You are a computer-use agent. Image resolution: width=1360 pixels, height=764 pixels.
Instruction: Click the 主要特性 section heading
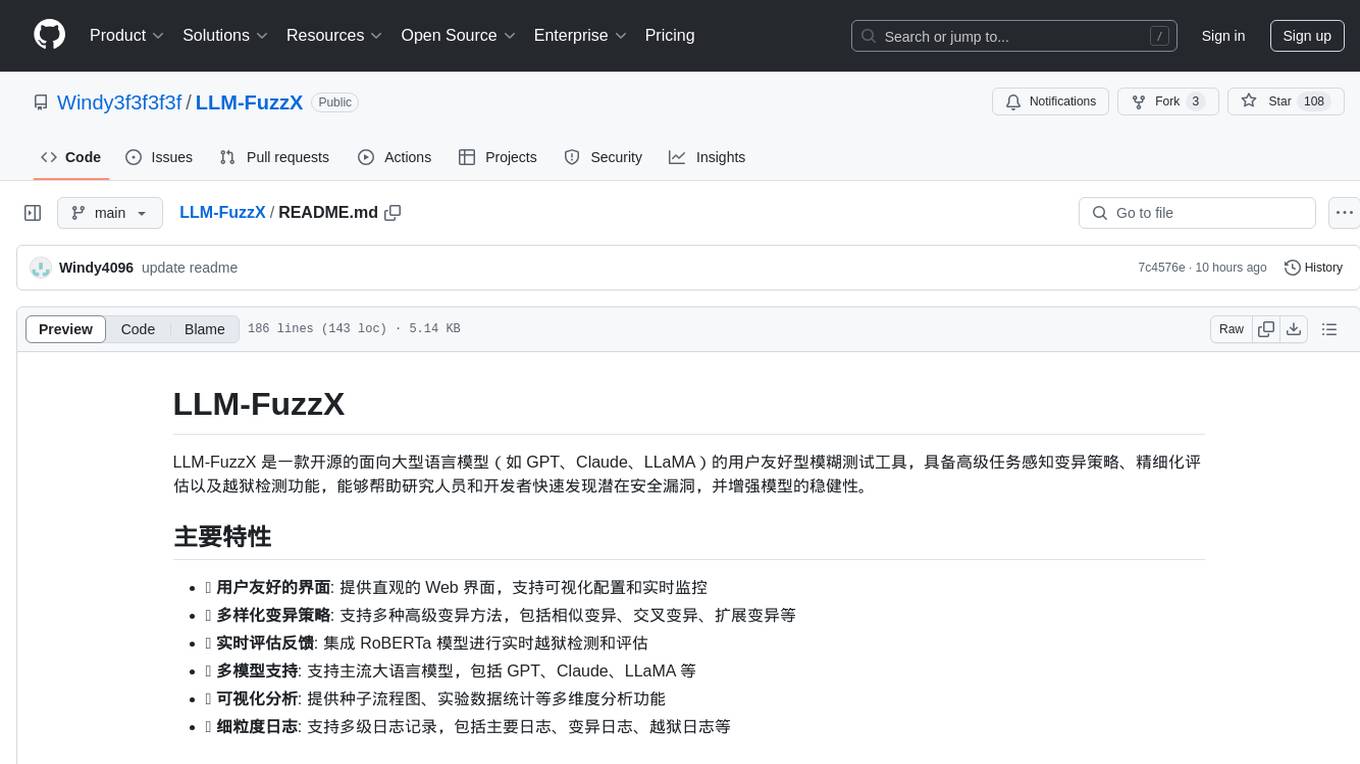[222, 536]
